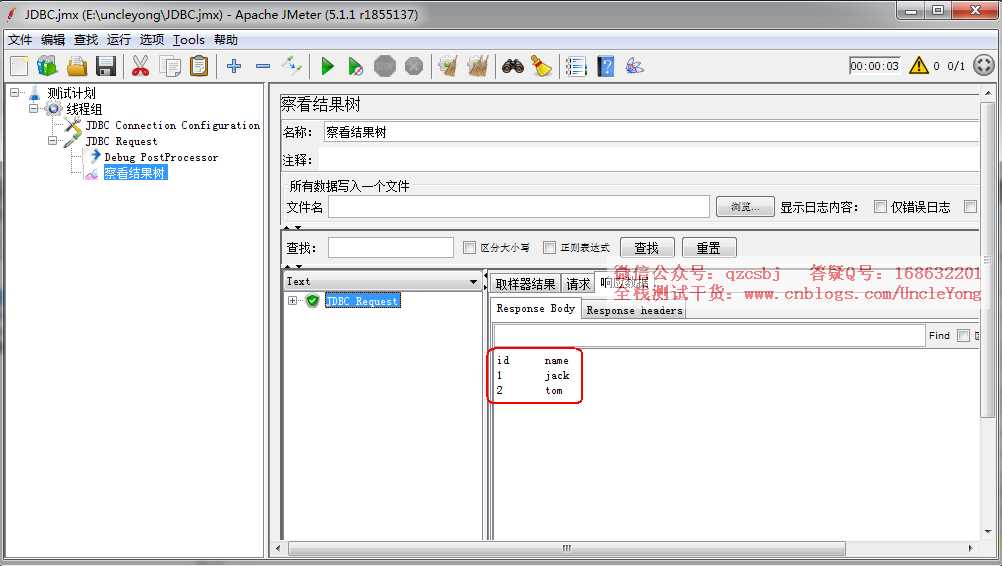Switch to the Response Body tab
The width and height of the screenshot is (1002, 566).
pyautogui.click(x=536, y=309)
